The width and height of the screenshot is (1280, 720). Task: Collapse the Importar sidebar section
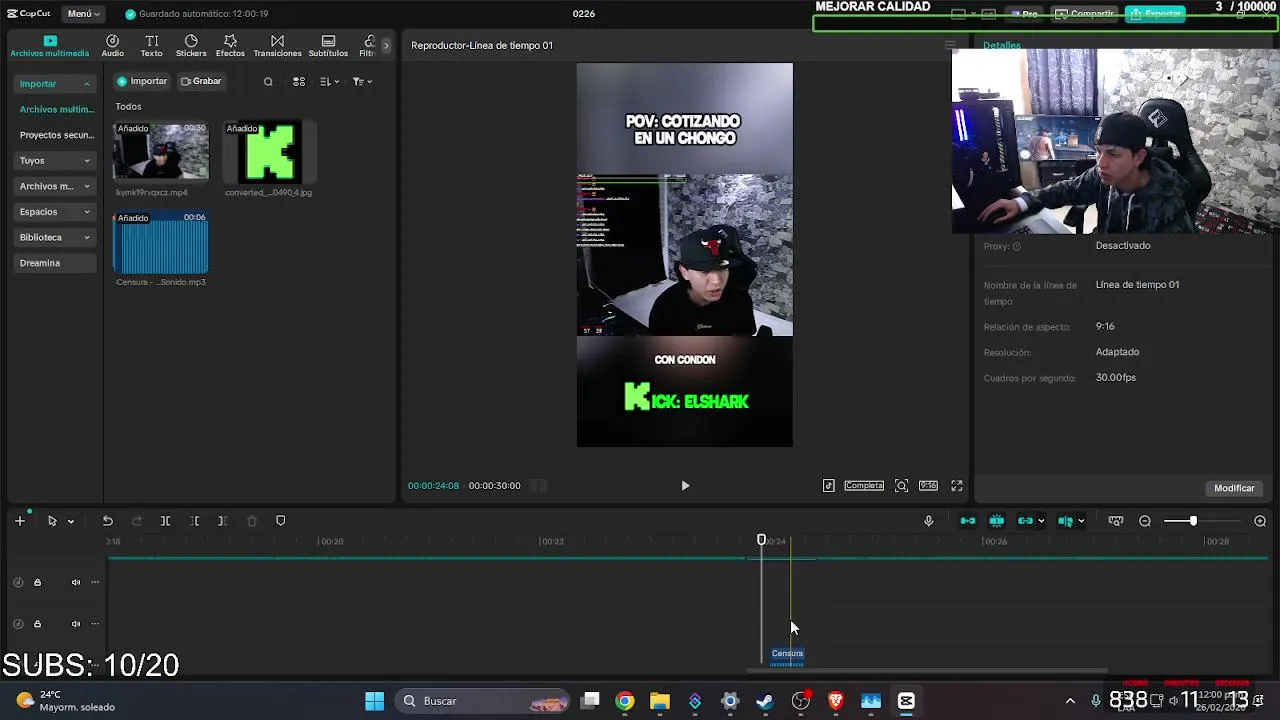tap(56, 84)
